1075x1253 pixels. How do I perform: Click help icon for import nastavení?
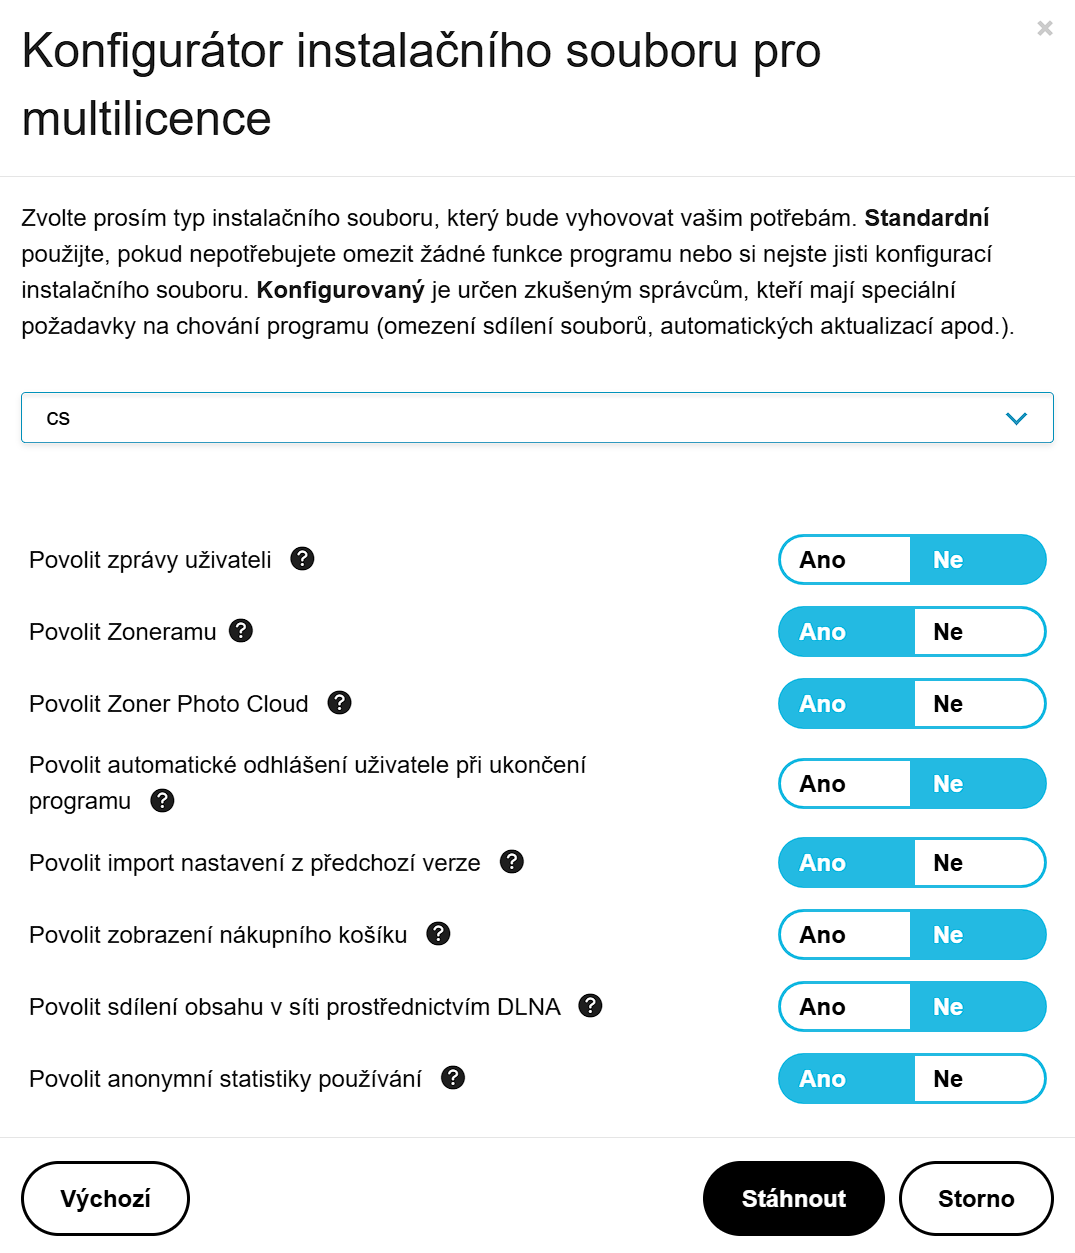[512, 862]
